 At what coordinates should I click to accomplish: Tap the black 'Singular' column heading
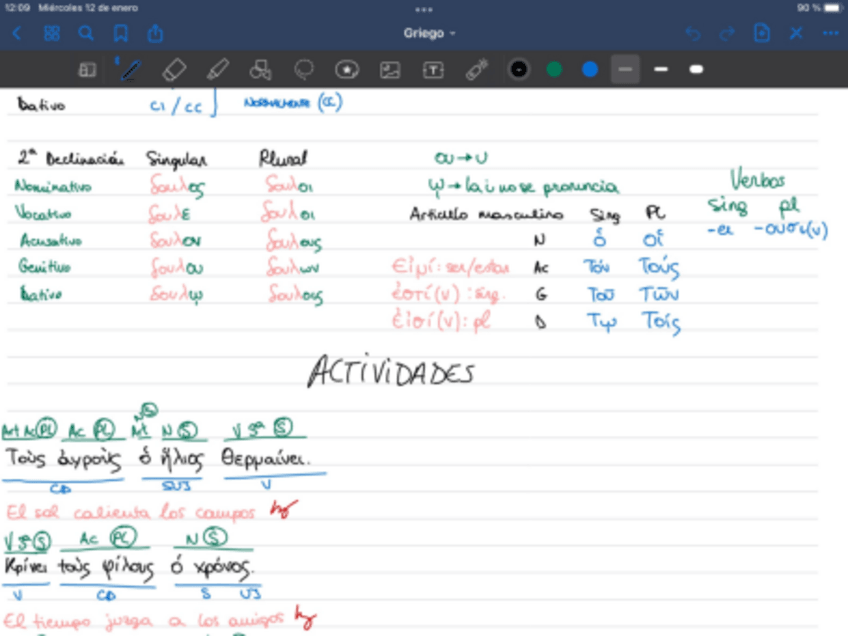click(176, 160)
